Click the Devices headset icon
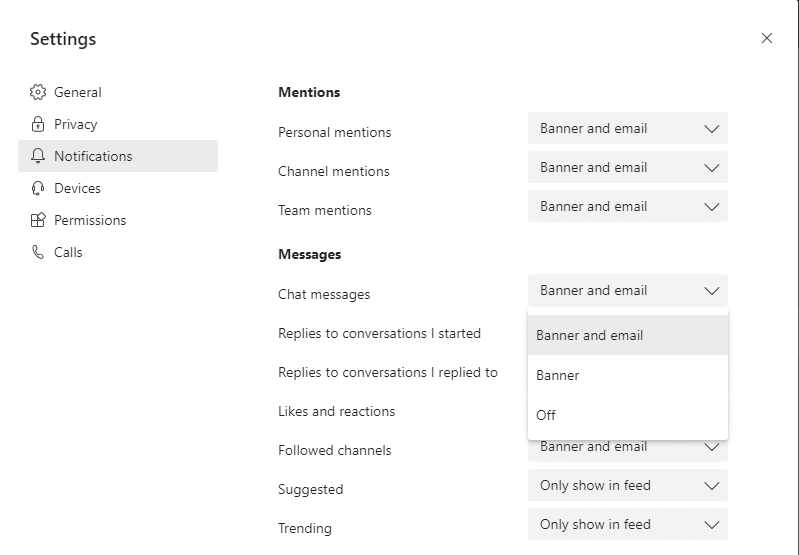This screenshot has width=799, height=555. [x=38, y=188]
